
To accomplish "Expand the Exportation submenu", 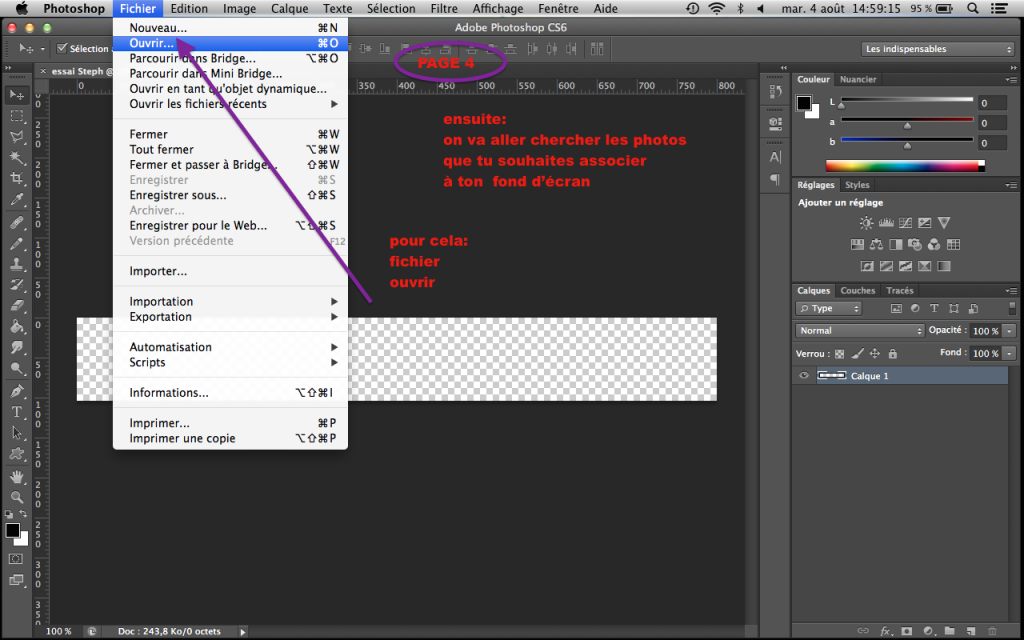I will tap(230, 317).
